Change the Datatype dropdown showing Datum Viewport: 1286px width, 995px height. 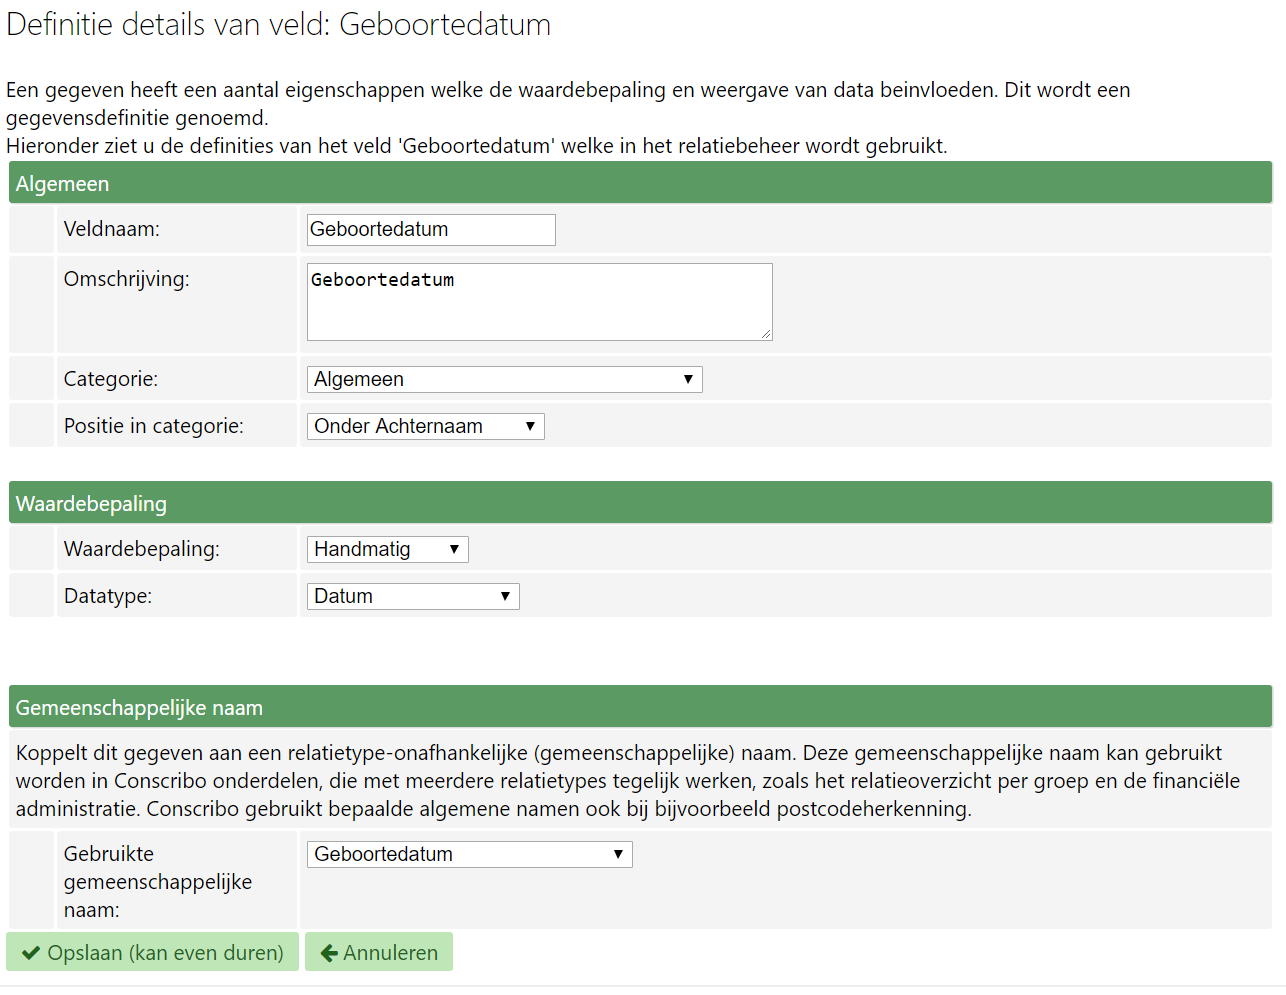click(412, 597)
